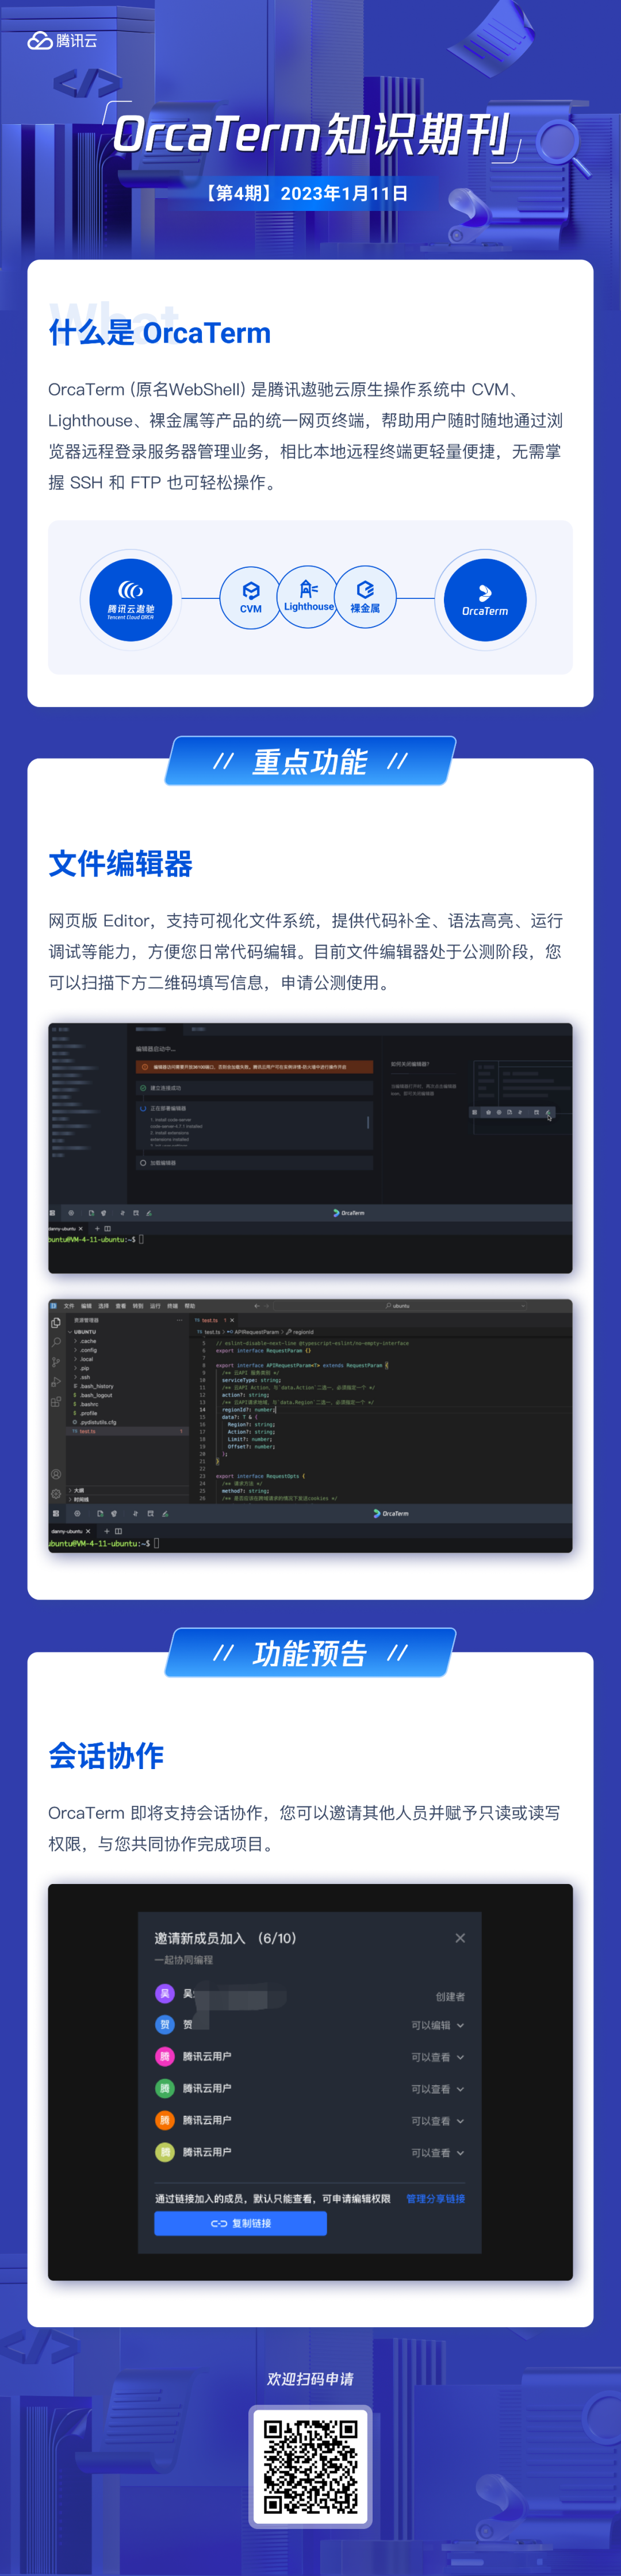
Task: Click the 建立连接成功 step in the startup panel
Action: (254, 1088)
